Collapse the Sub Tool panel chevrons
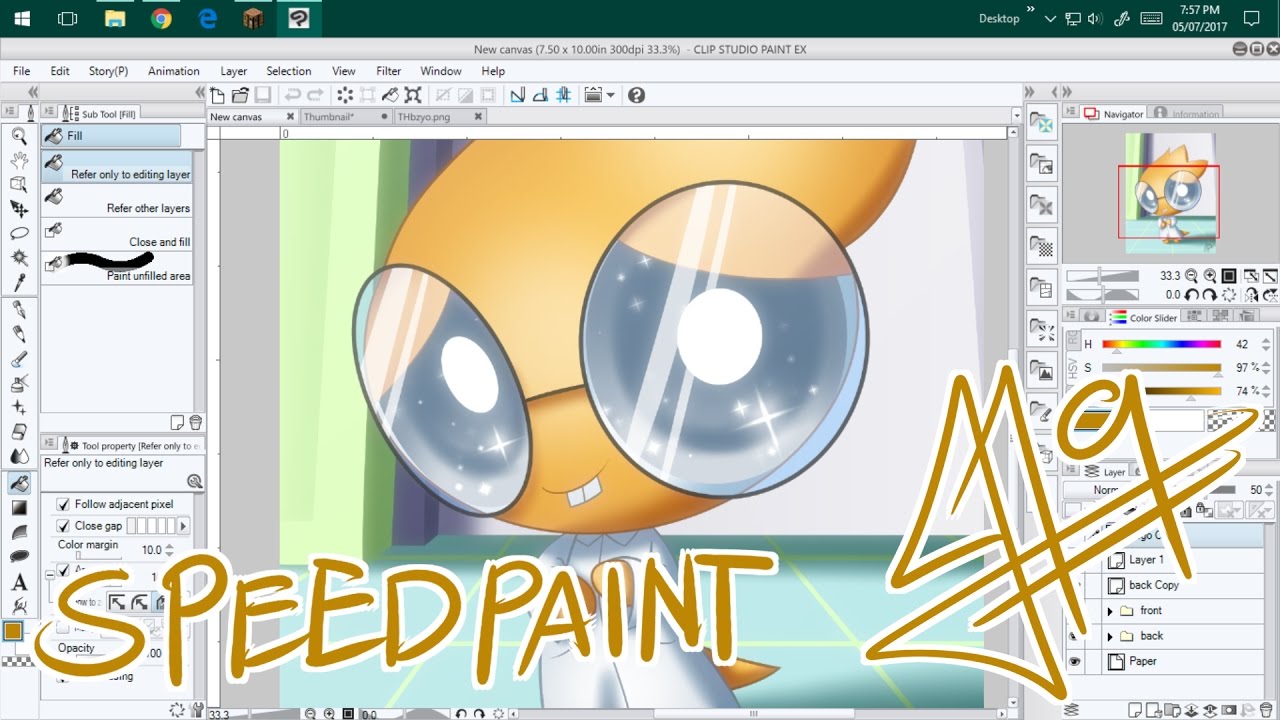 coord(200,92)
